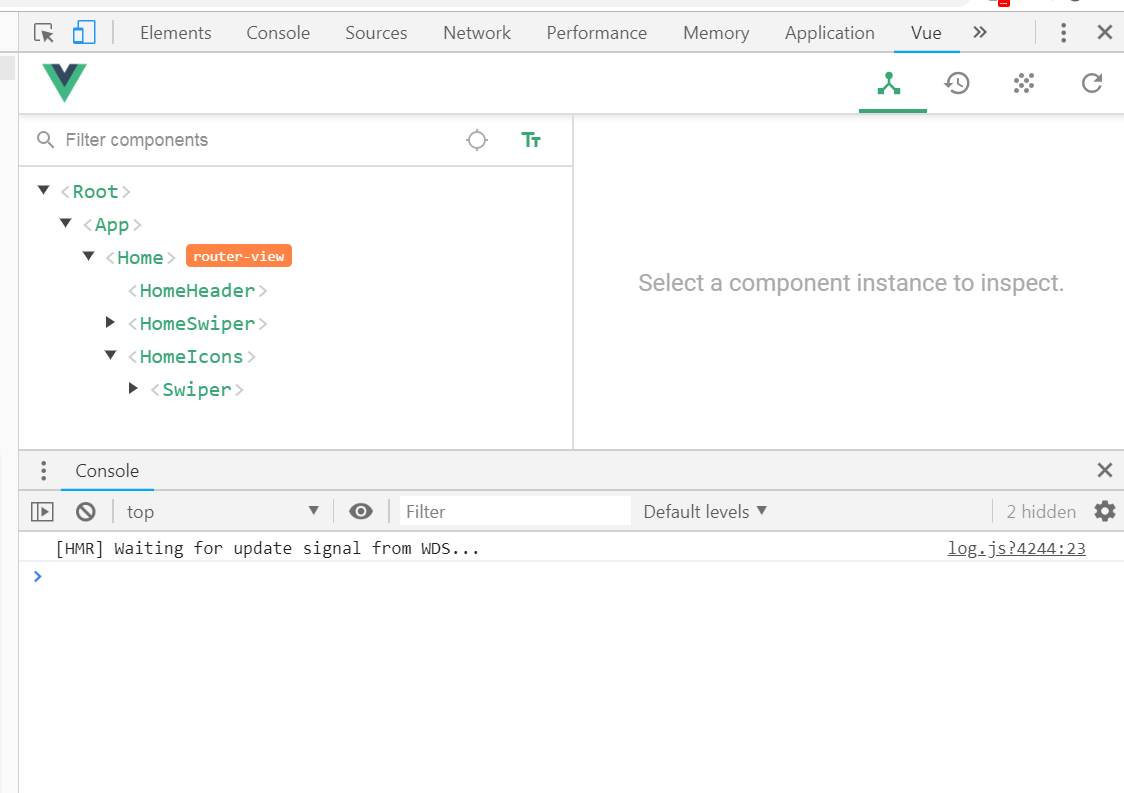Collapse the HomeIcons component node
This screenshot has height=793, width=1124.
[111, 355]
